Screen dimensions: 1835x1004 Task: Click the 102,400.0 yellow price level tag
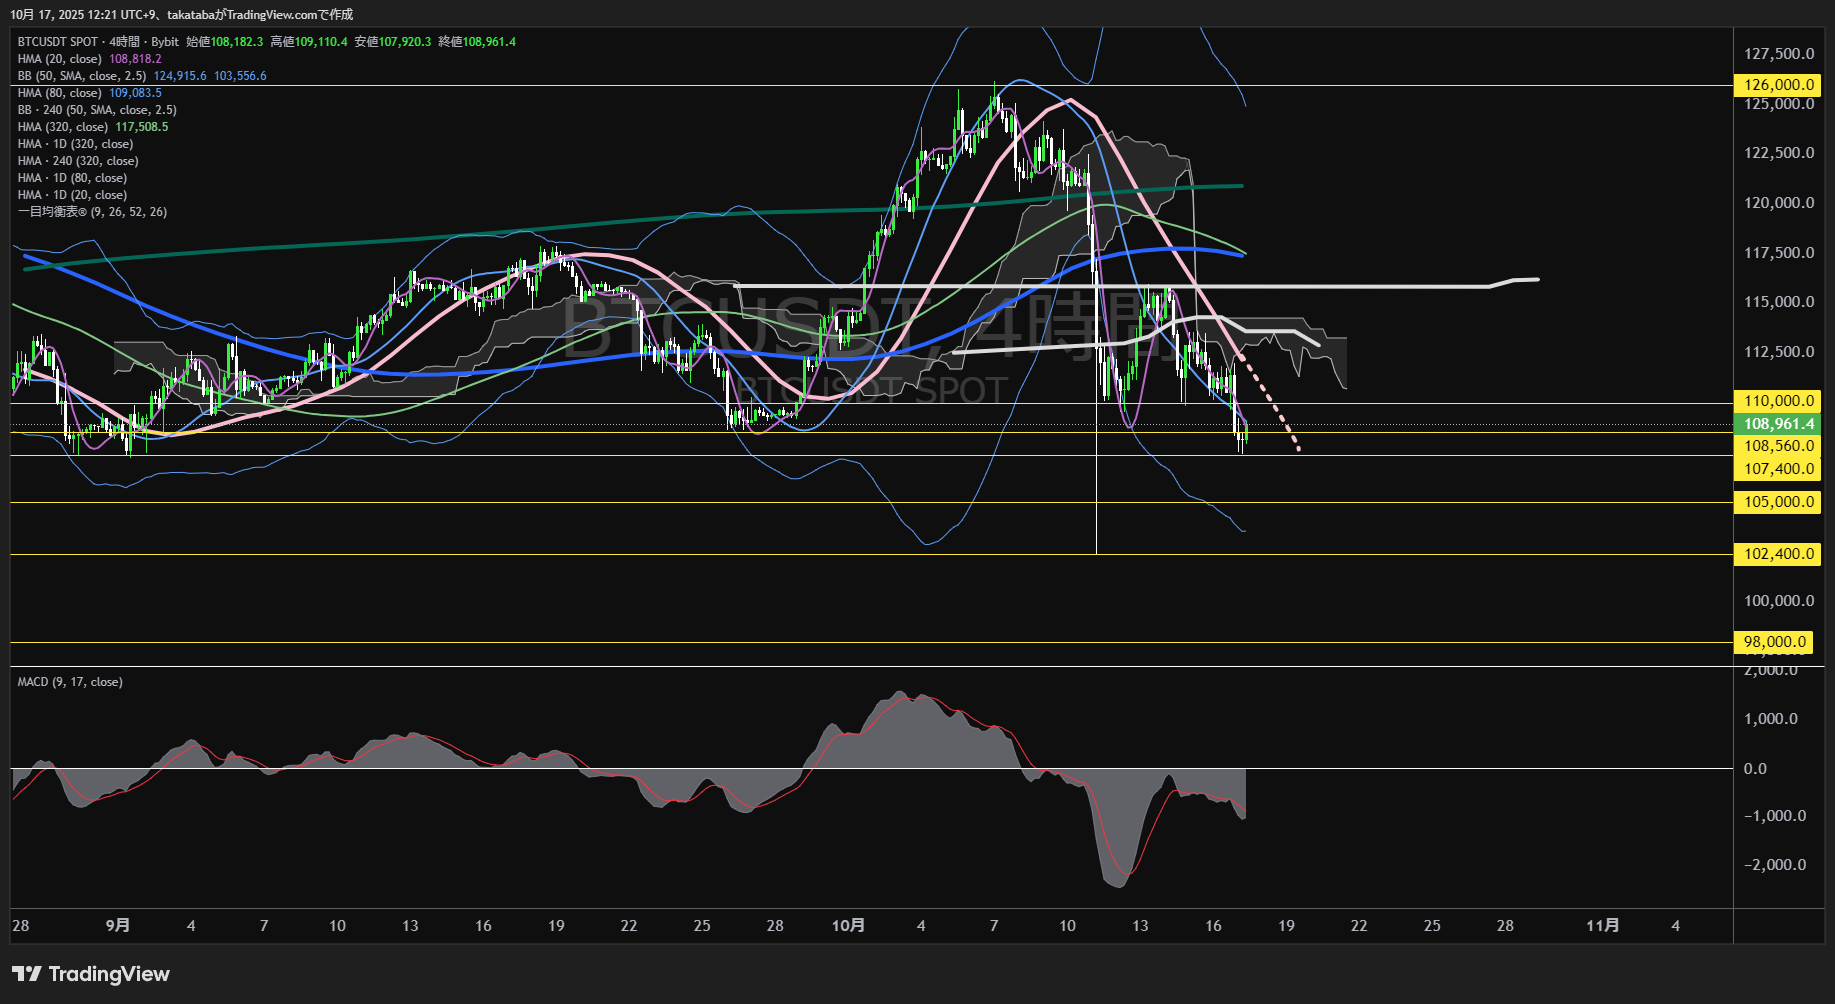(x=1778, y=554)
